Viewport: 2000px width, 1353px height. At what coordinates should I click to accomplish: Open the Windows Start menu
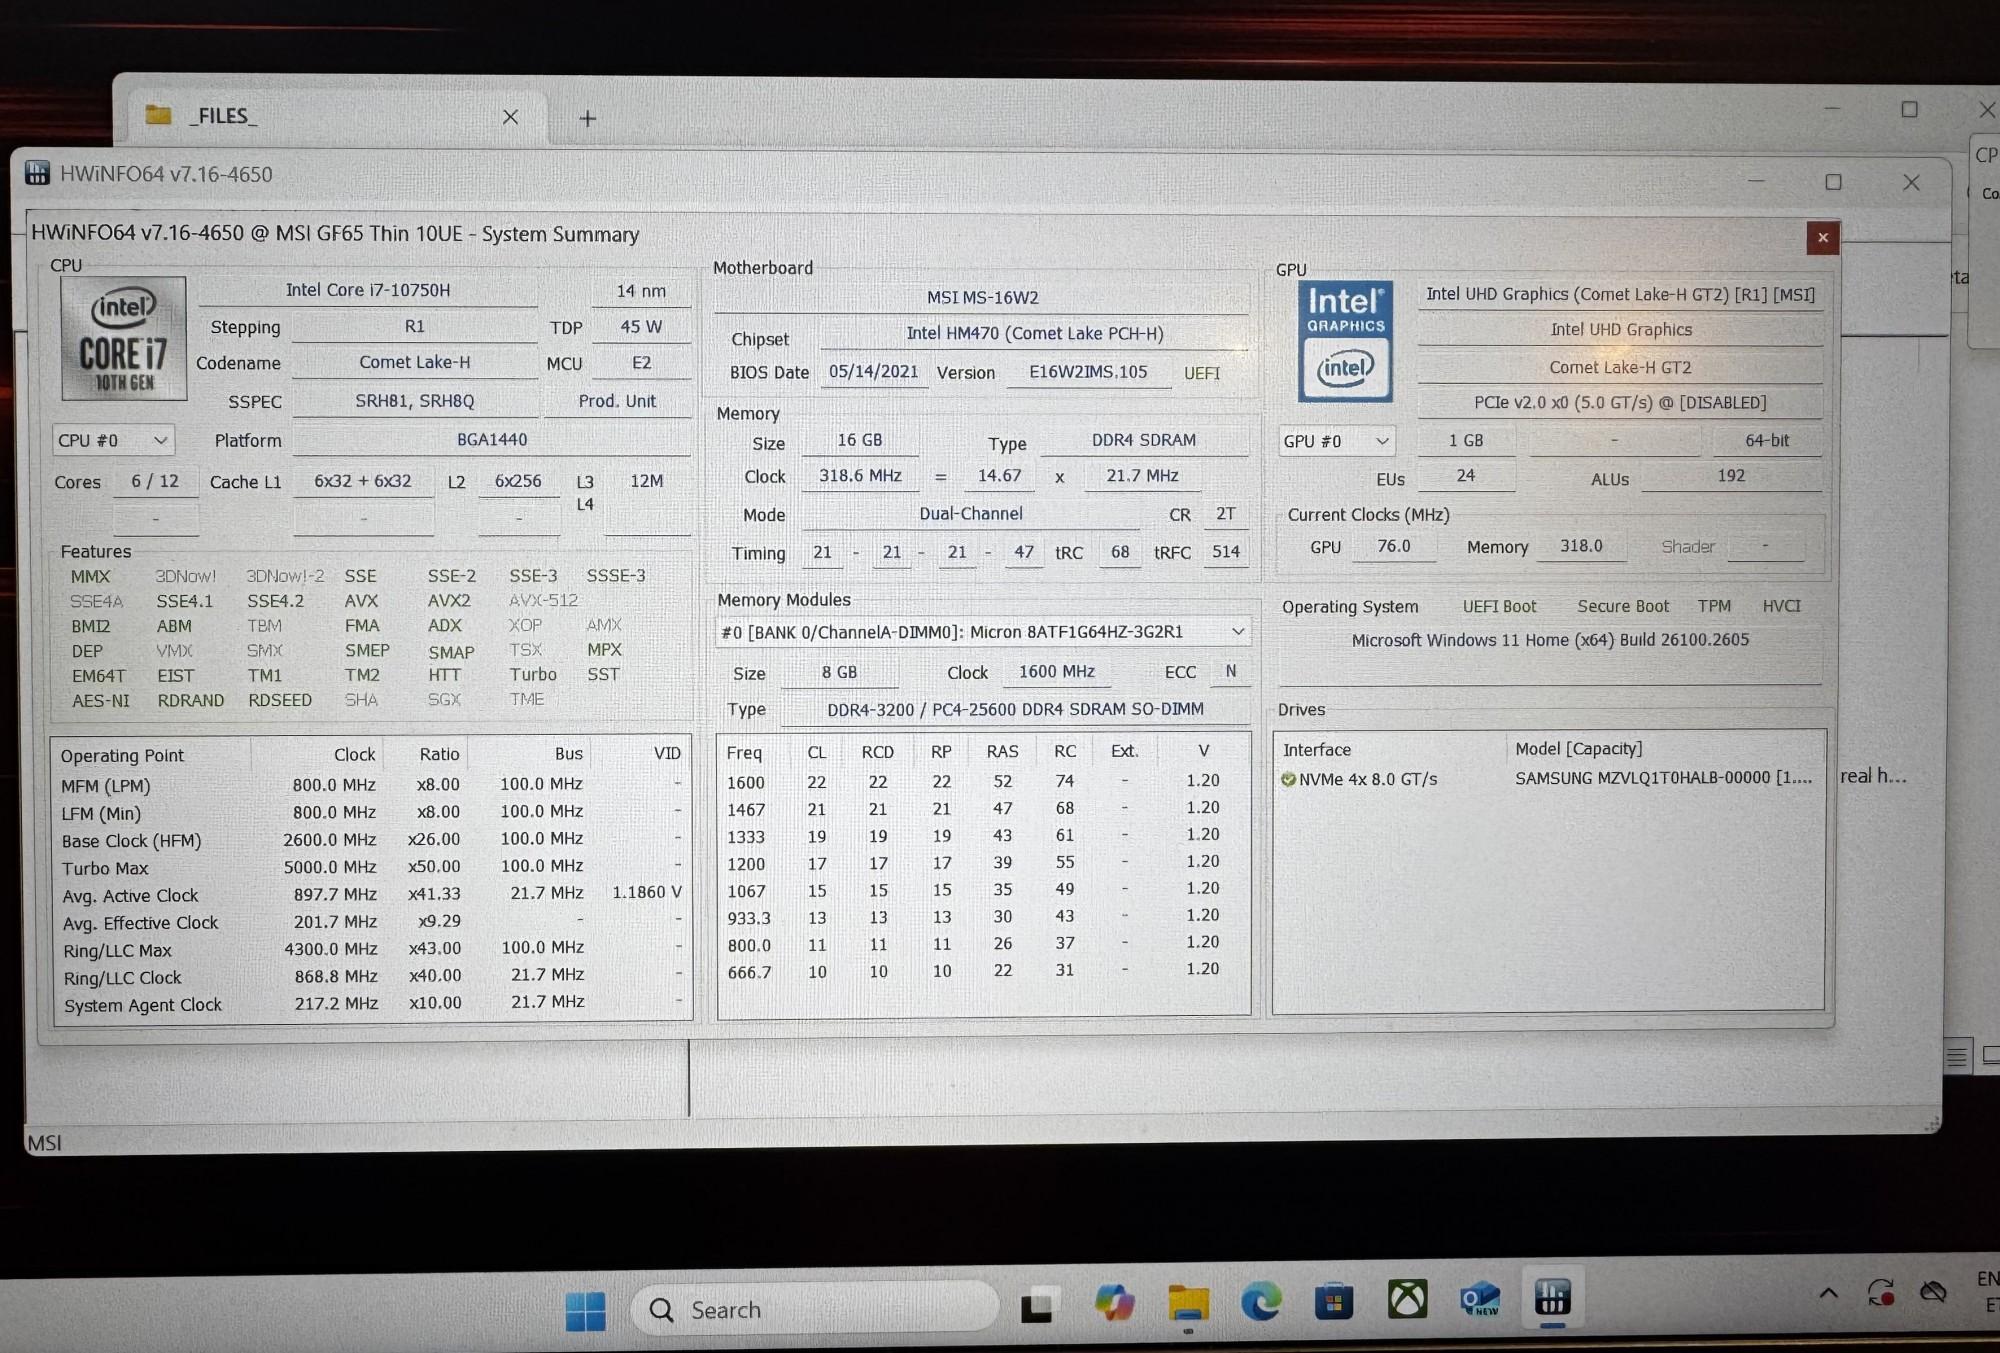click(x=585, y=1310)
